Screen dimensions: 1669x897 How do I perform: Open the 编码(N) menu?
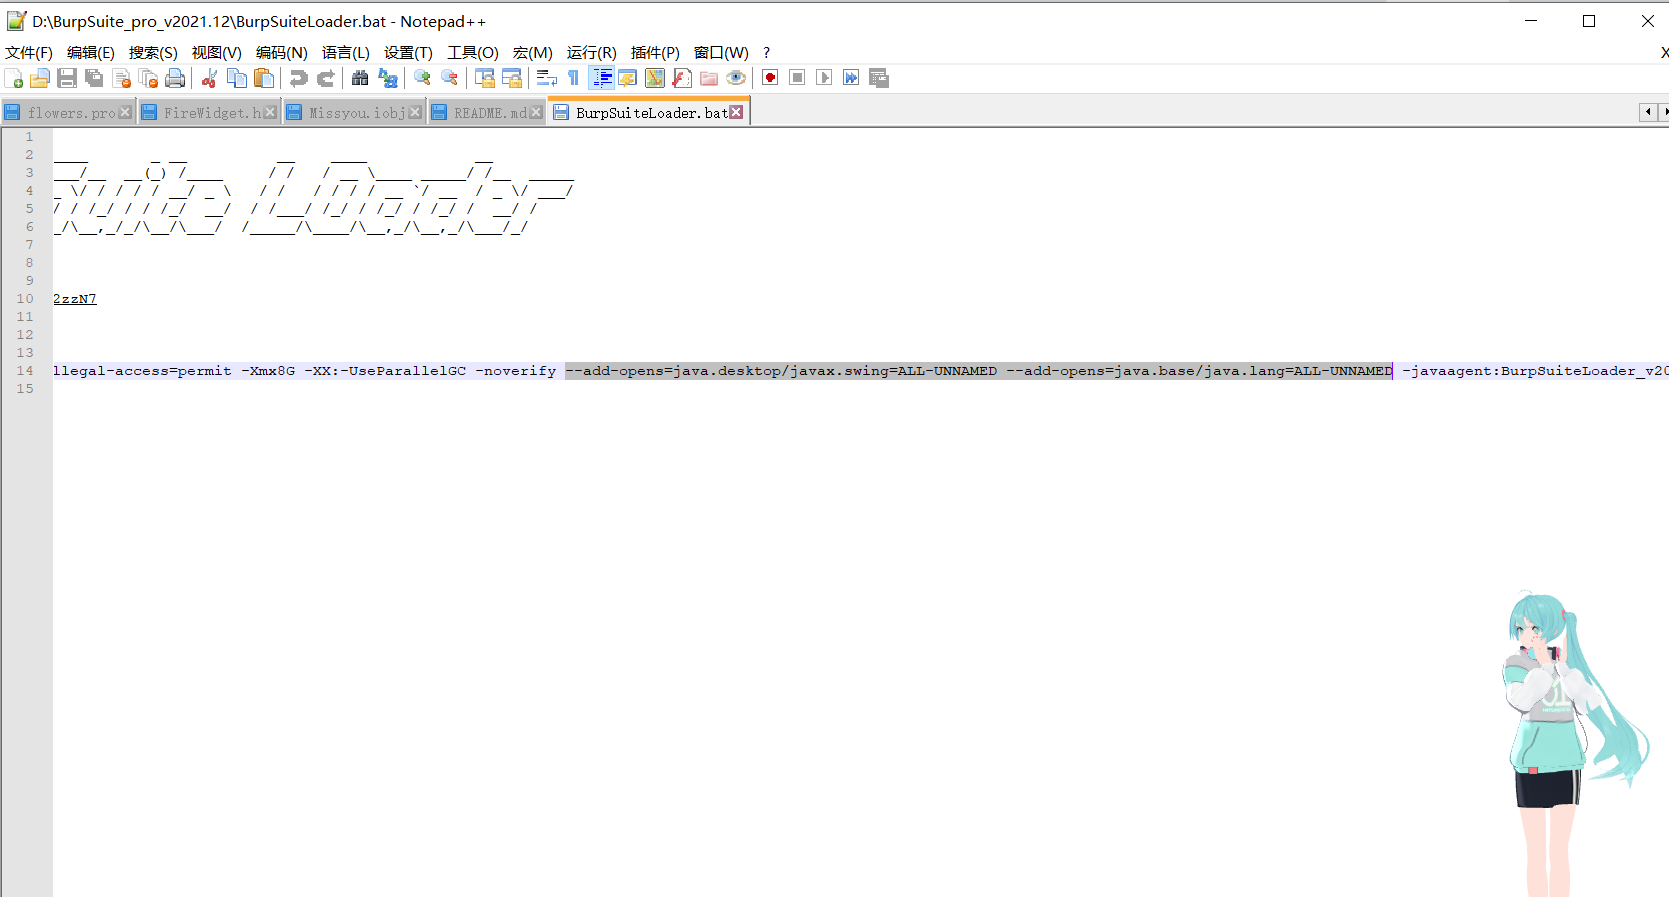(282, 52)
